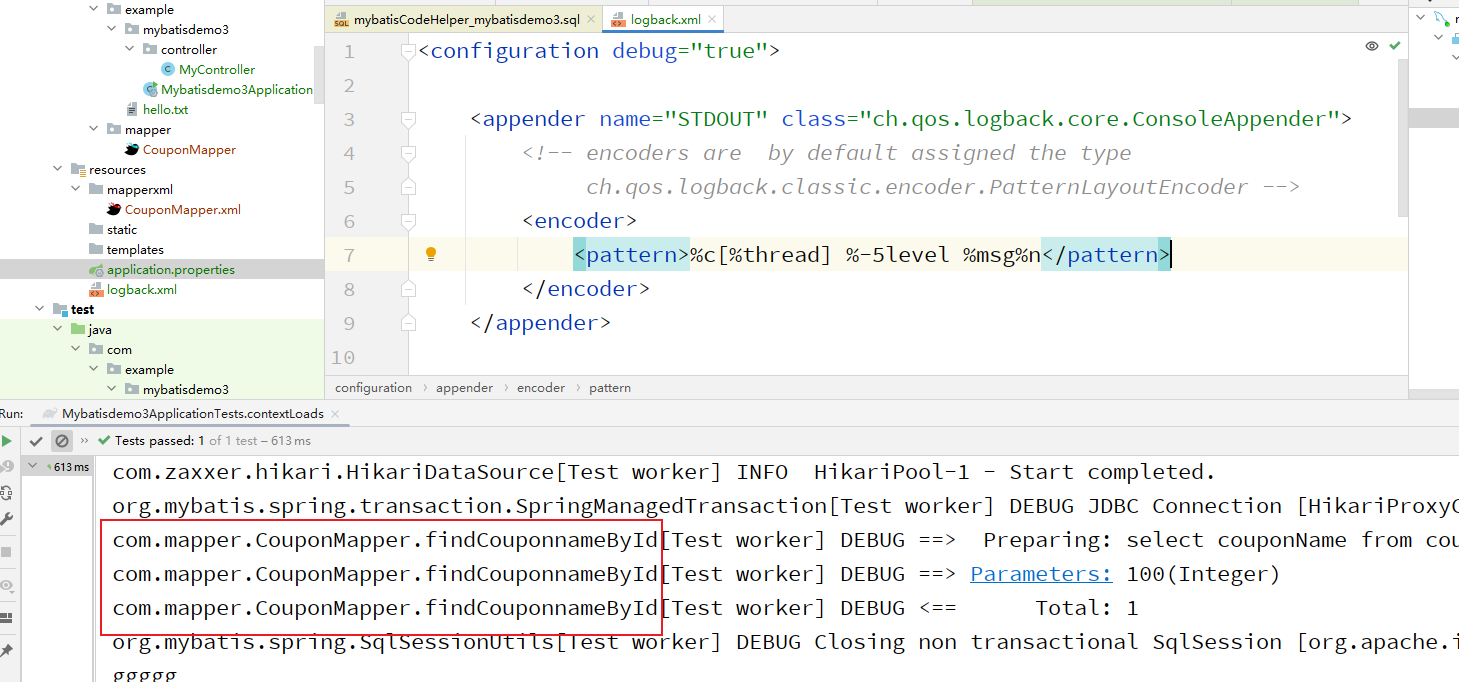Fold the encoder tag on line 6

click(407, 221)
